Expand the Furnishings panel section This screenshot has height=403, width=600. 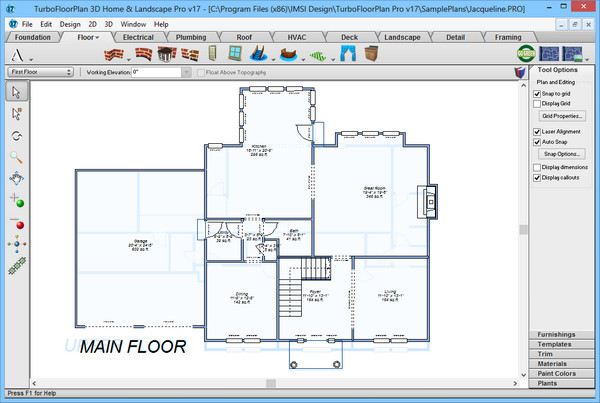click(x=556, y=333)
